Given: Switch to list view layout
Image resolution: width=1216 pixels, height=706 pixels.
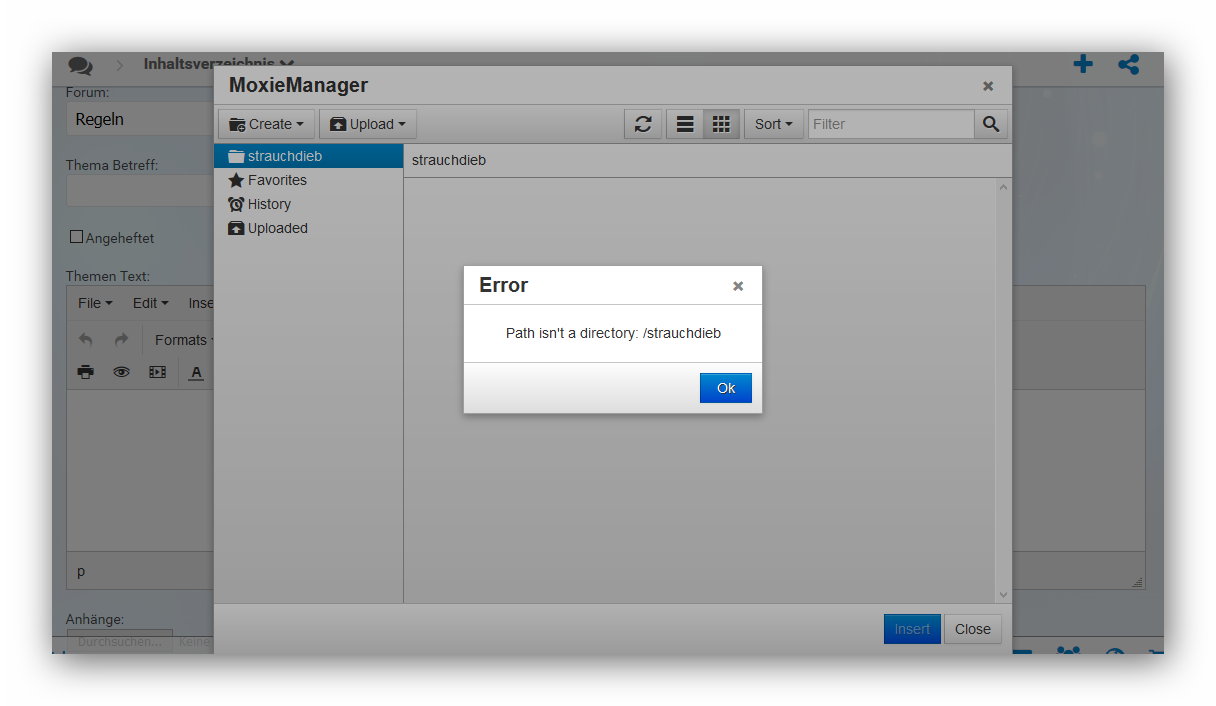Looking at the screenshot, I should 685,124.
